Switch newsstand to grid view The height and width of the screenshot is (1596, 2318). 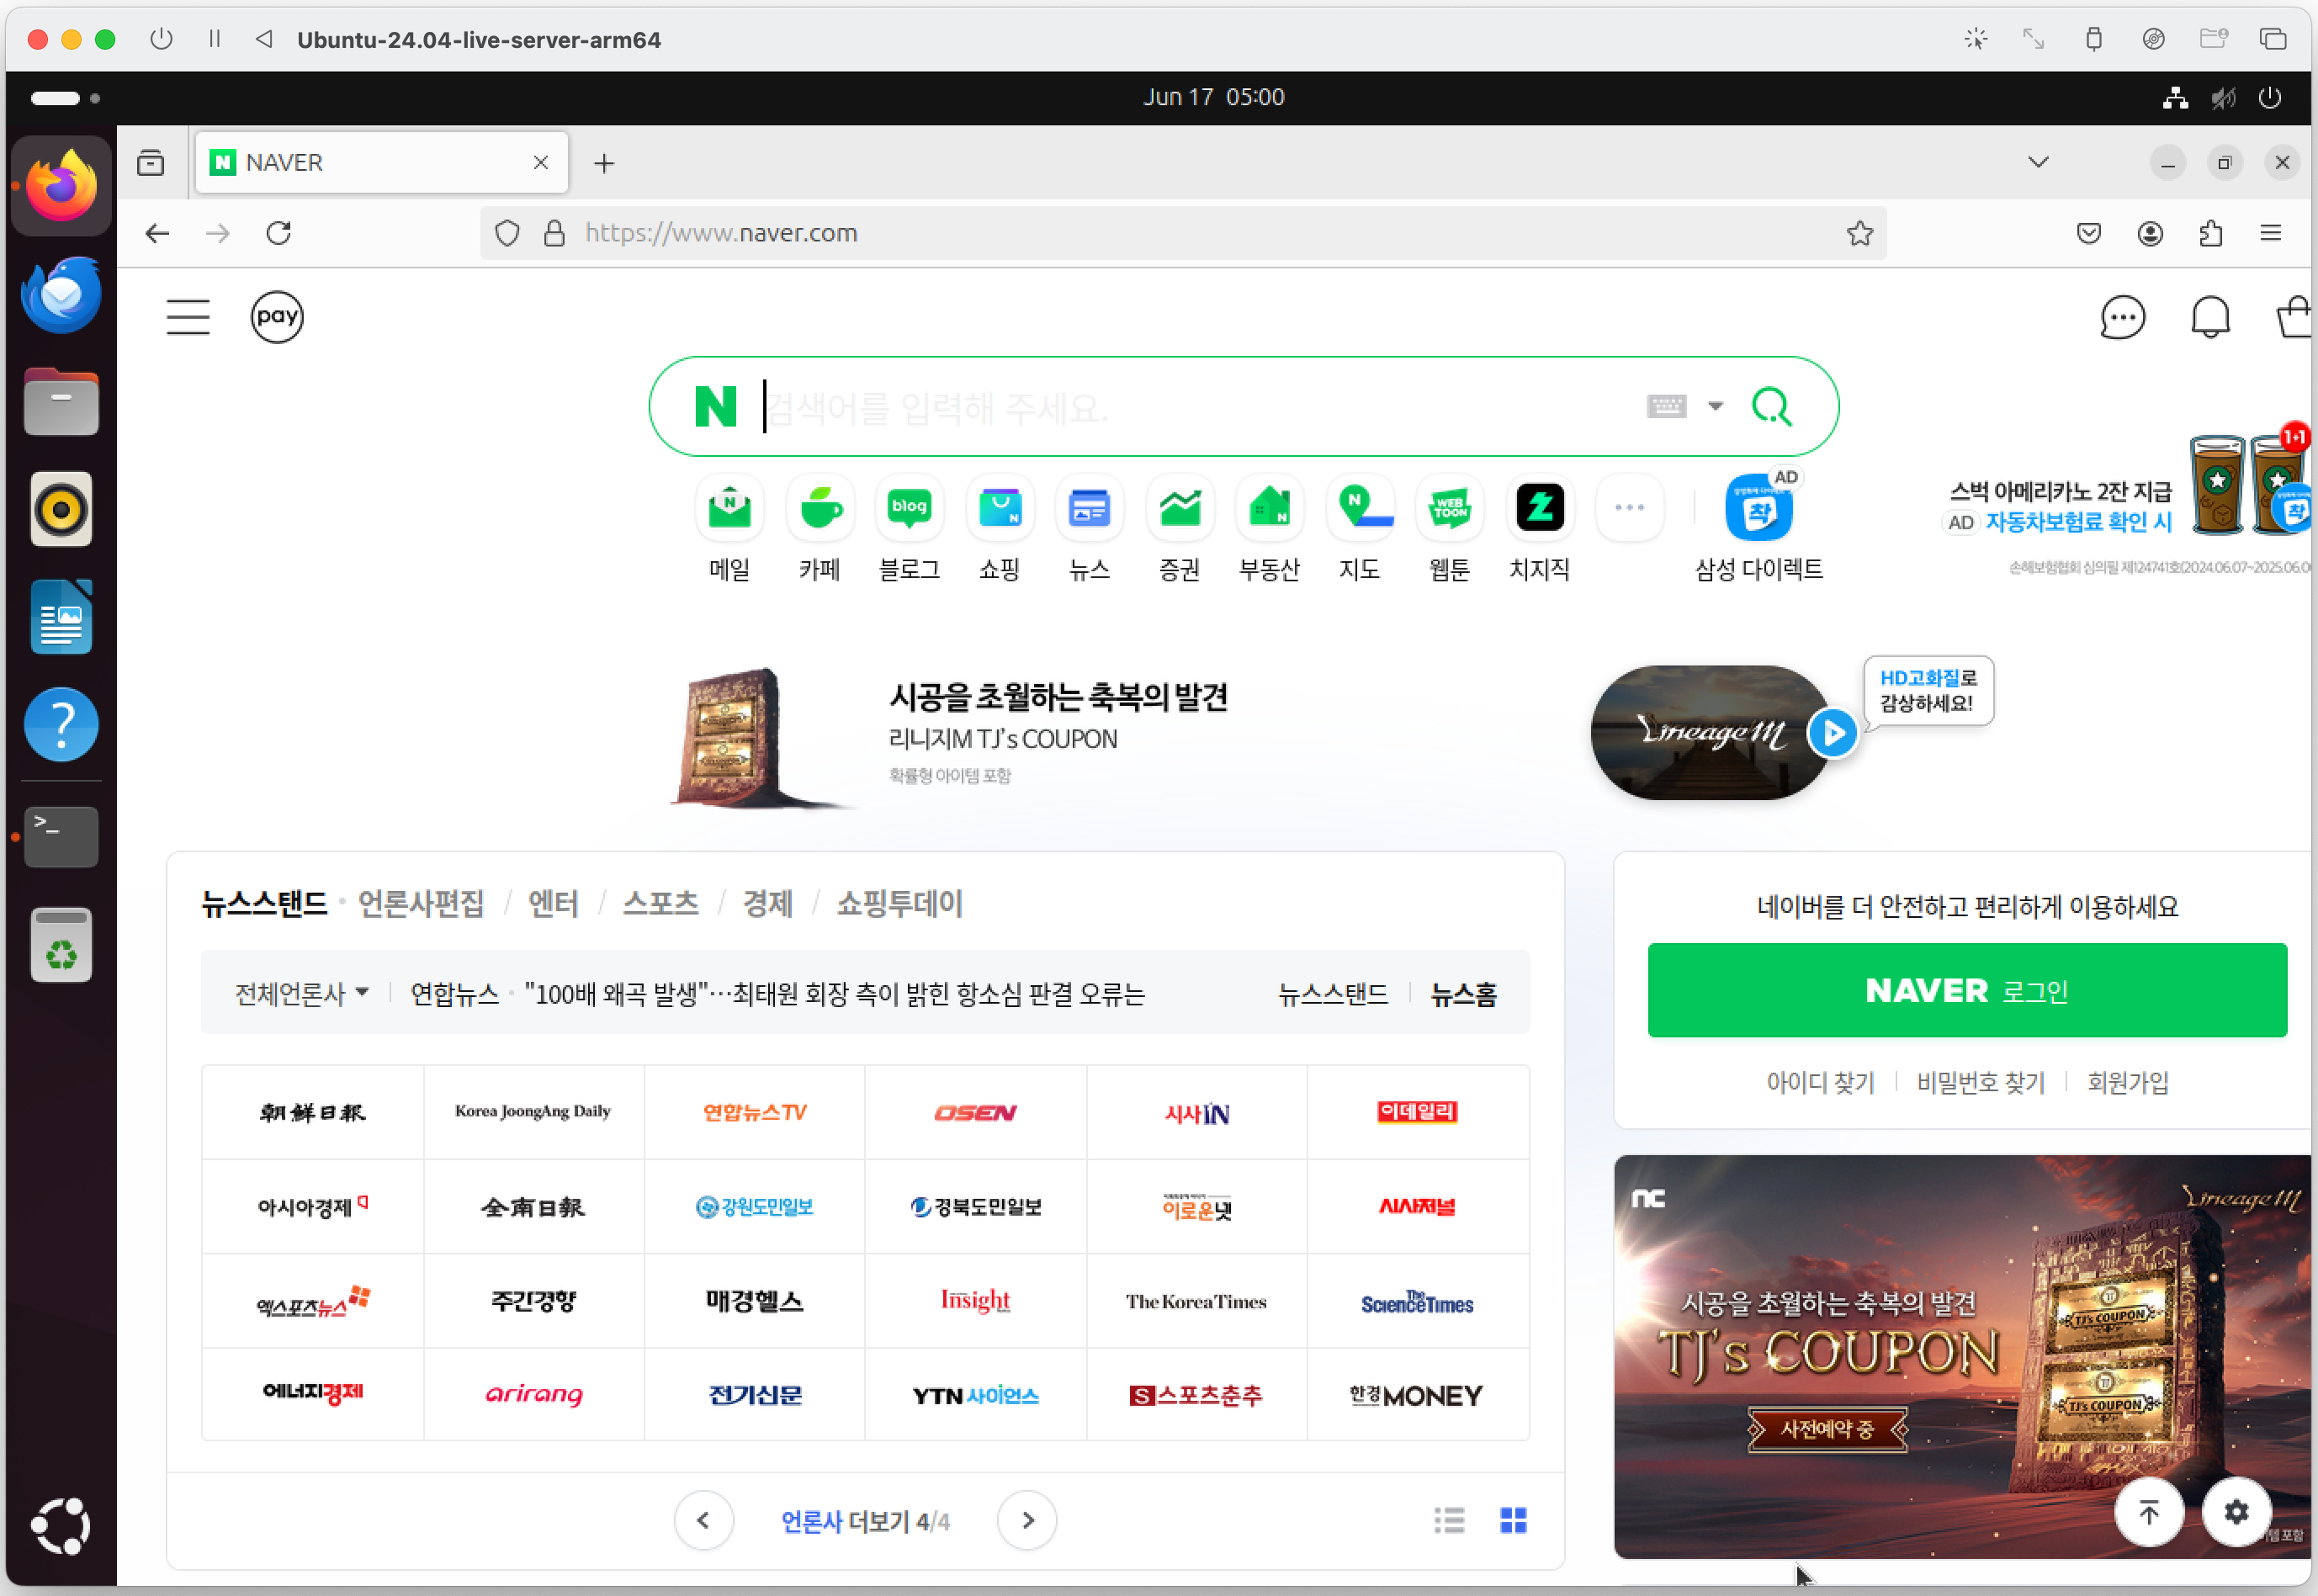(x=1513, y=1520)
